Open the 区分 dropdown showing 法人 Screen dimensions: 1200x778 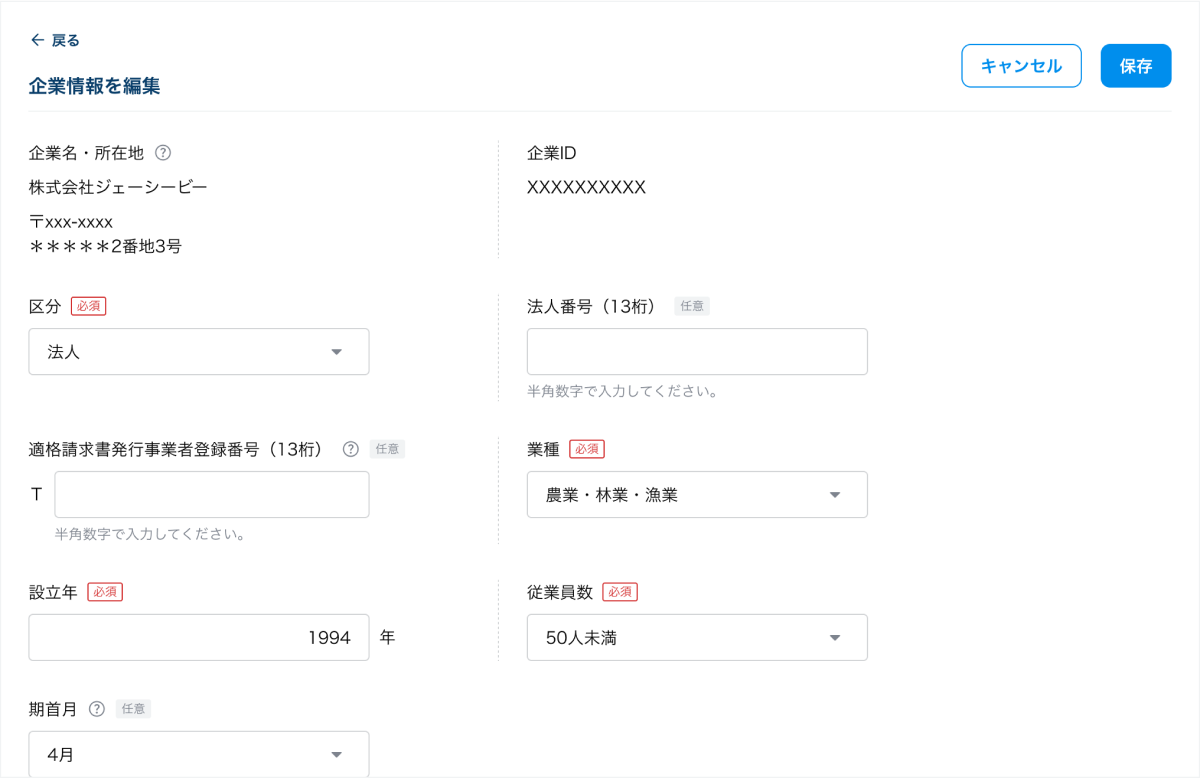tap(199, 352)
